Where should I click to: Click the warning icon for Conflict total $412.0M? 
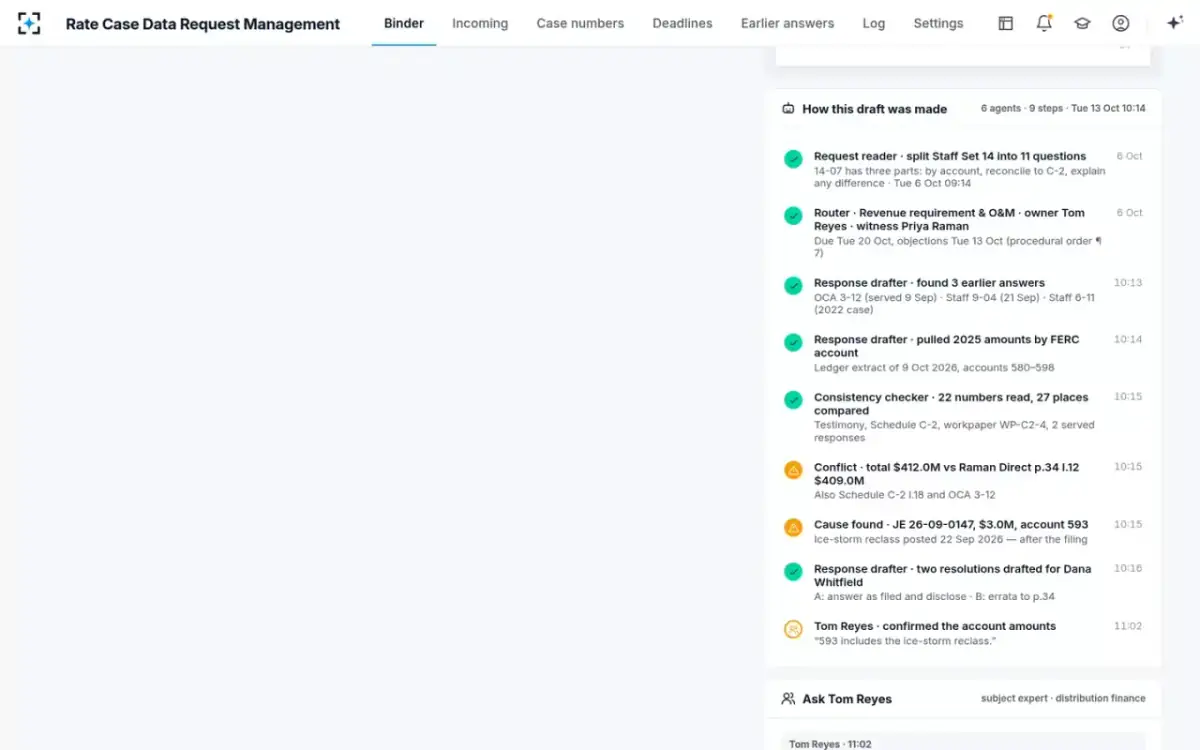[793, 470]
